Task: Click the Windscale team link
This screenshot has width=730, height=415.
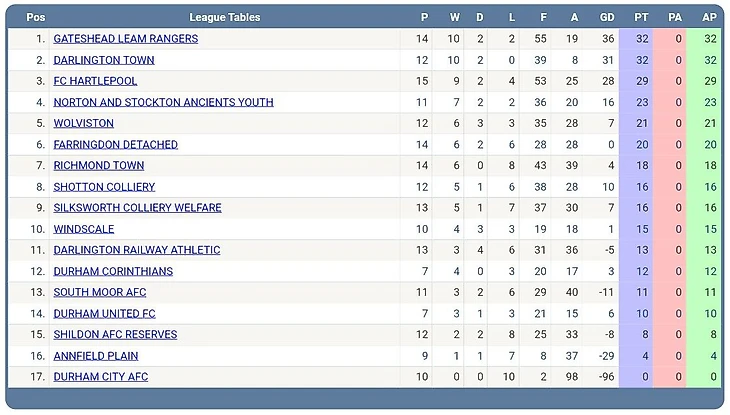Action: click(x=83, y=229)
